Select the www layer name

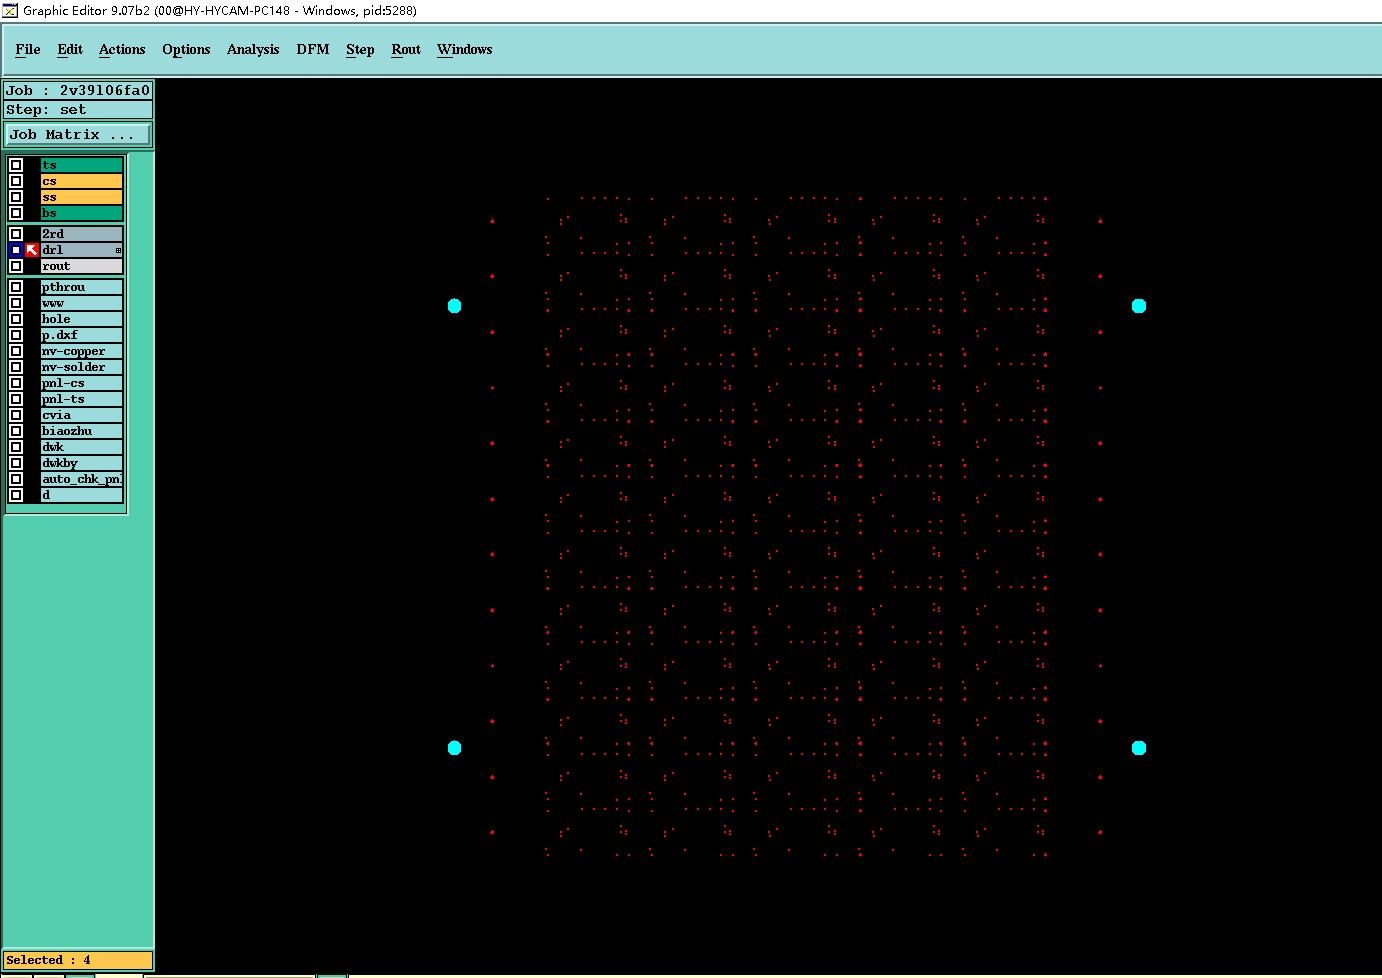[82, 303]
